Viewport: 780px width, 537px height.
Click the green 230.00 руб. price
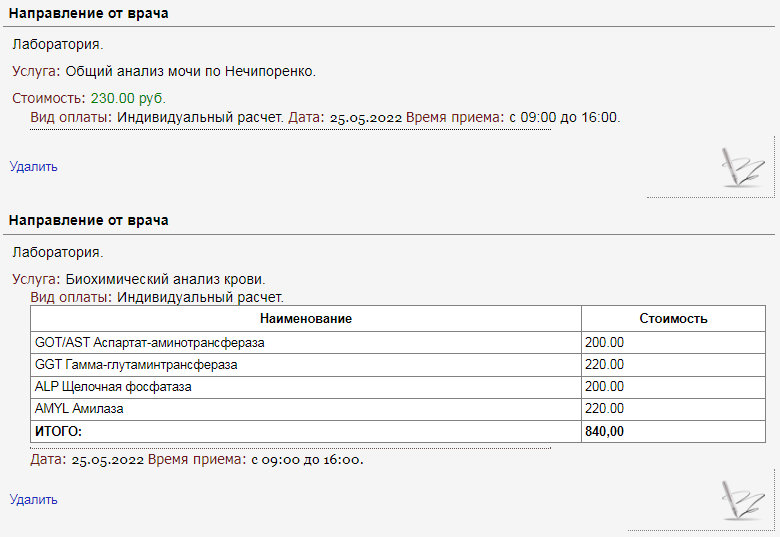click(x=128, y=98)
